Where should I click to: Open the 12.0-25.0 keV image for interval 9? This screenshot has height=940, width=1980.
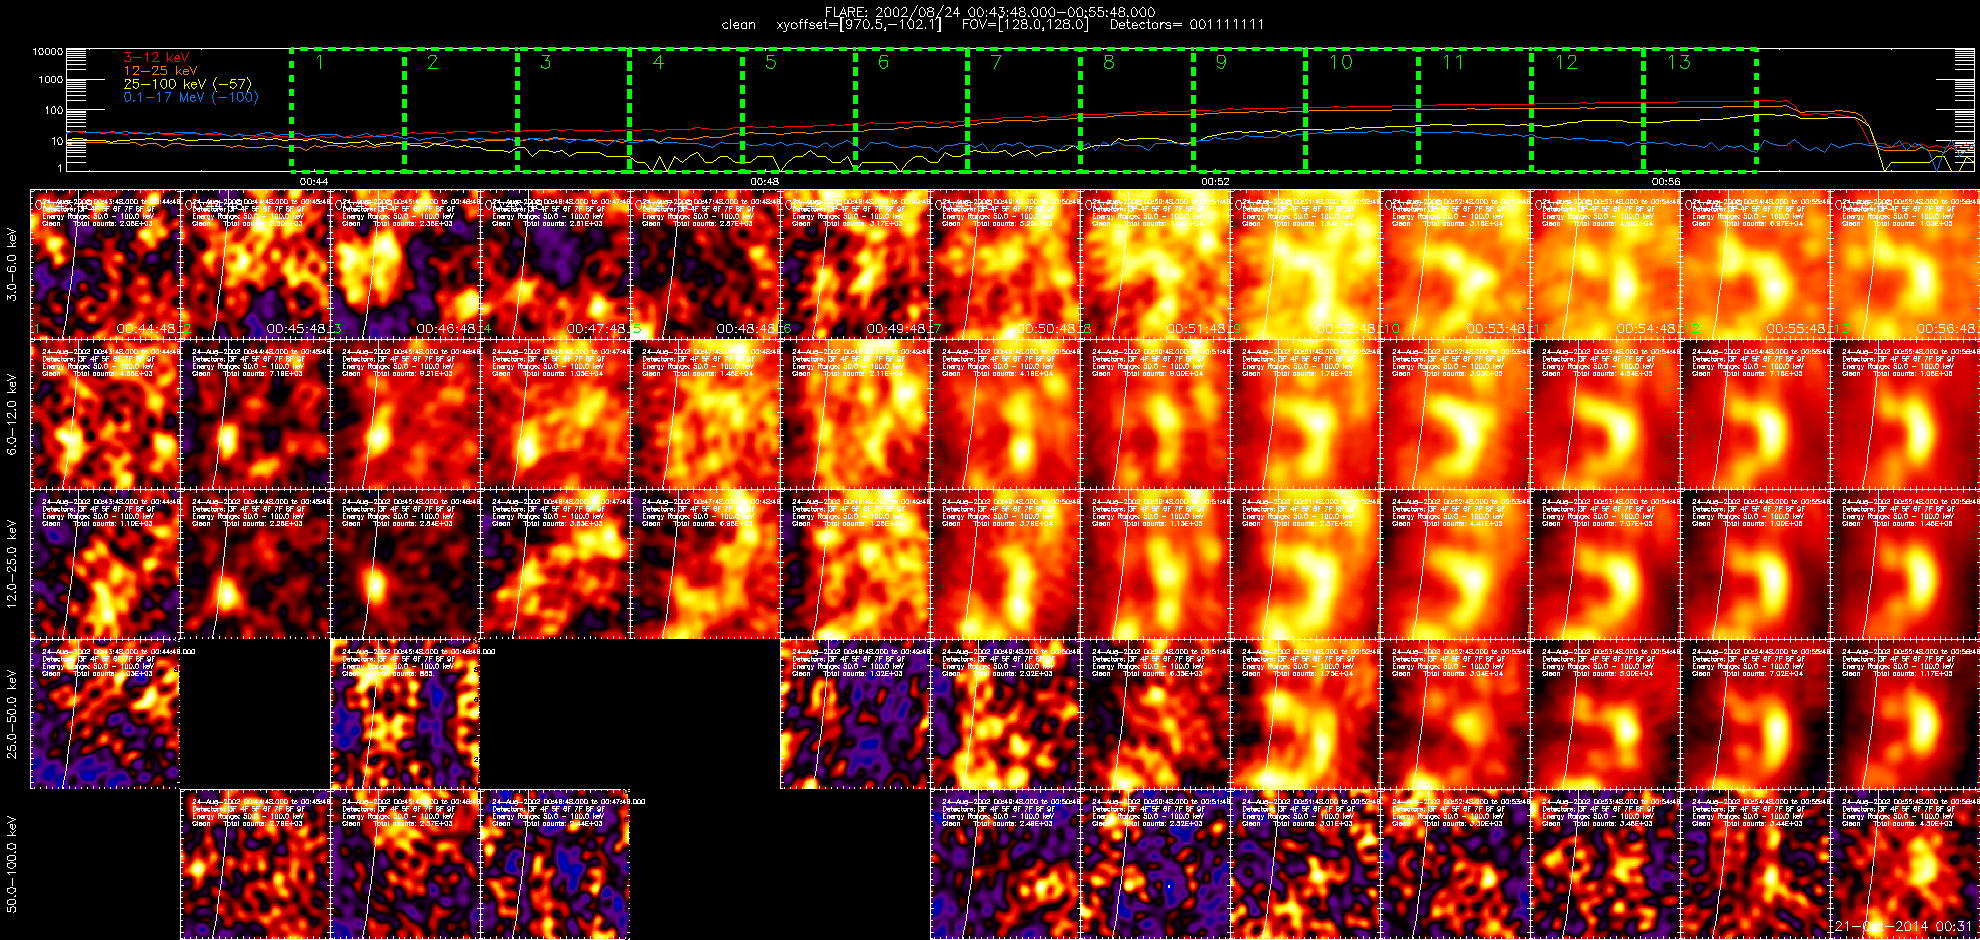coord(1305,564)
